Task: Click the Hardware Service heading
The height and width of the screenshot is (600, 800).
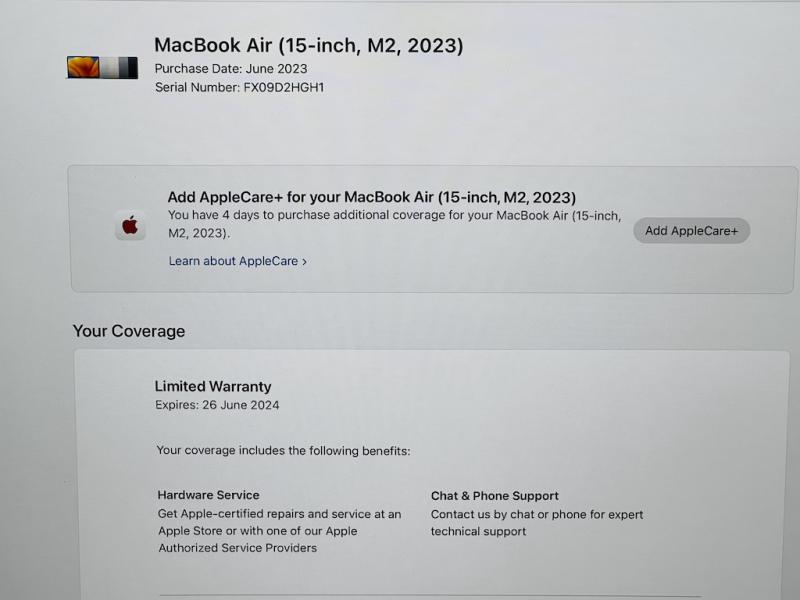Action: click(x=208, y=495)
